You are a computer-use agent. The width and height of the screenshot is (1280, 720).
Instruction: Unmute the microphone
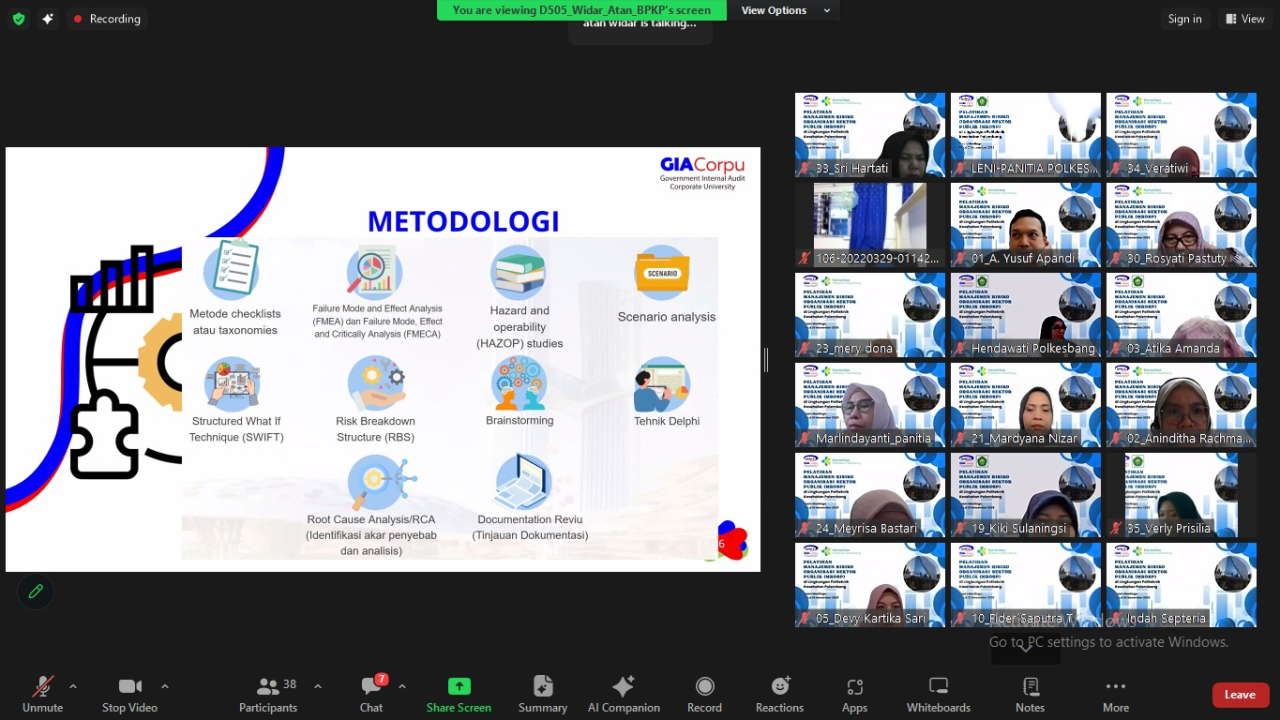coord(42,694)
